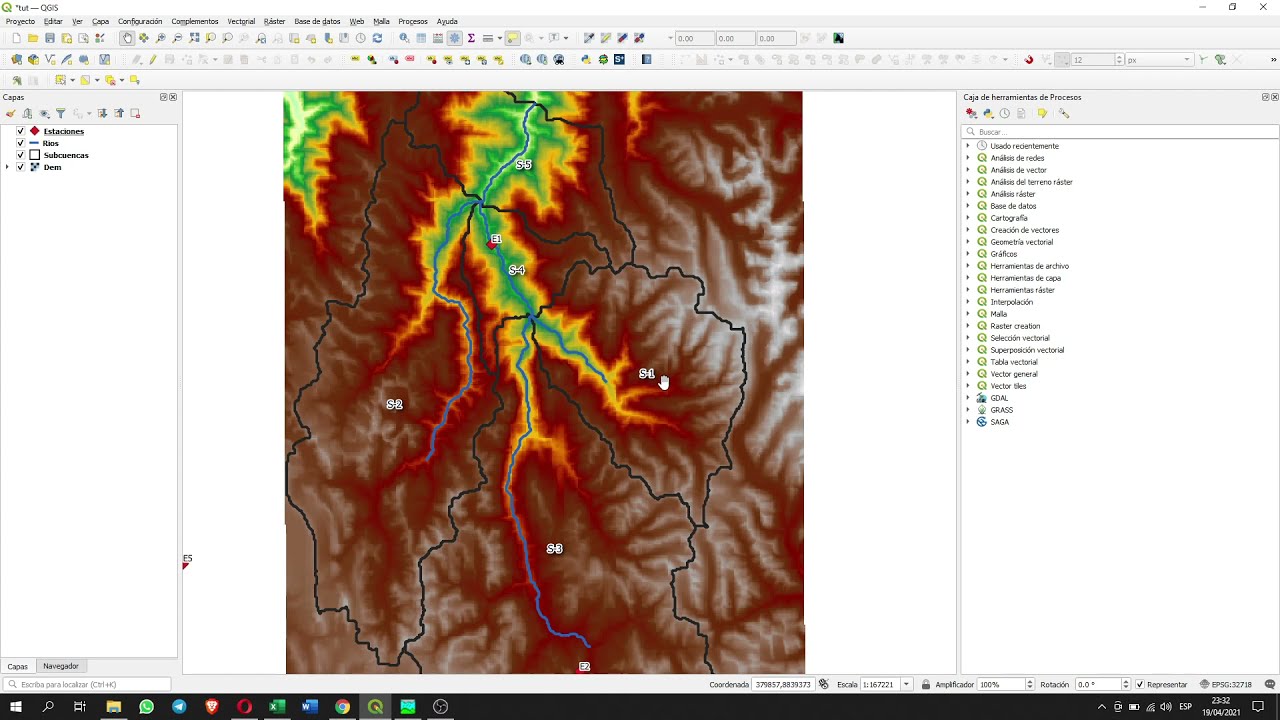Zoom to full extent
The height and width of the screenshot is (720, 1280).
coord(194,38)
